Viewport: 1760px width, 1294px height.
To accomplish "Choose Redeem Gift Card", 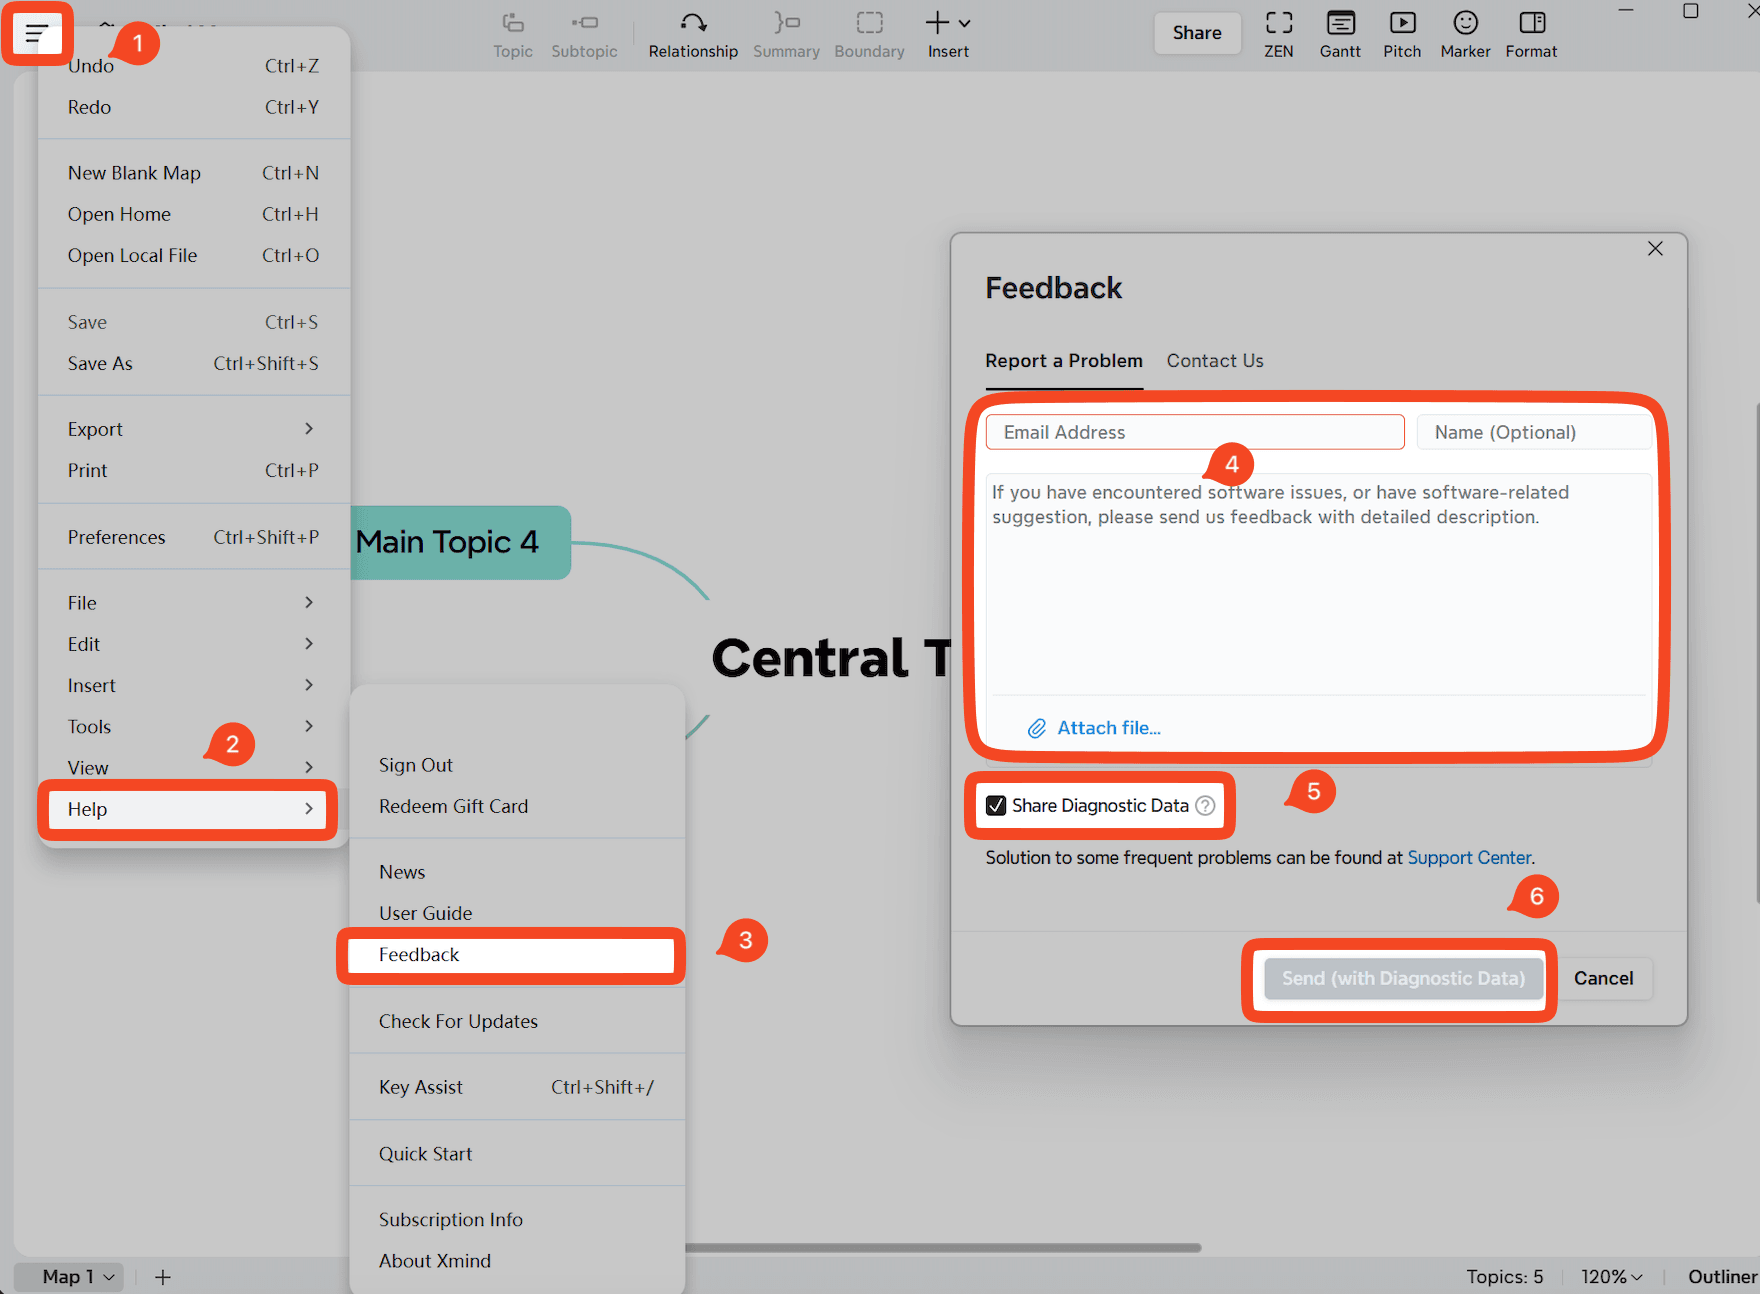I will pos(517,806).
